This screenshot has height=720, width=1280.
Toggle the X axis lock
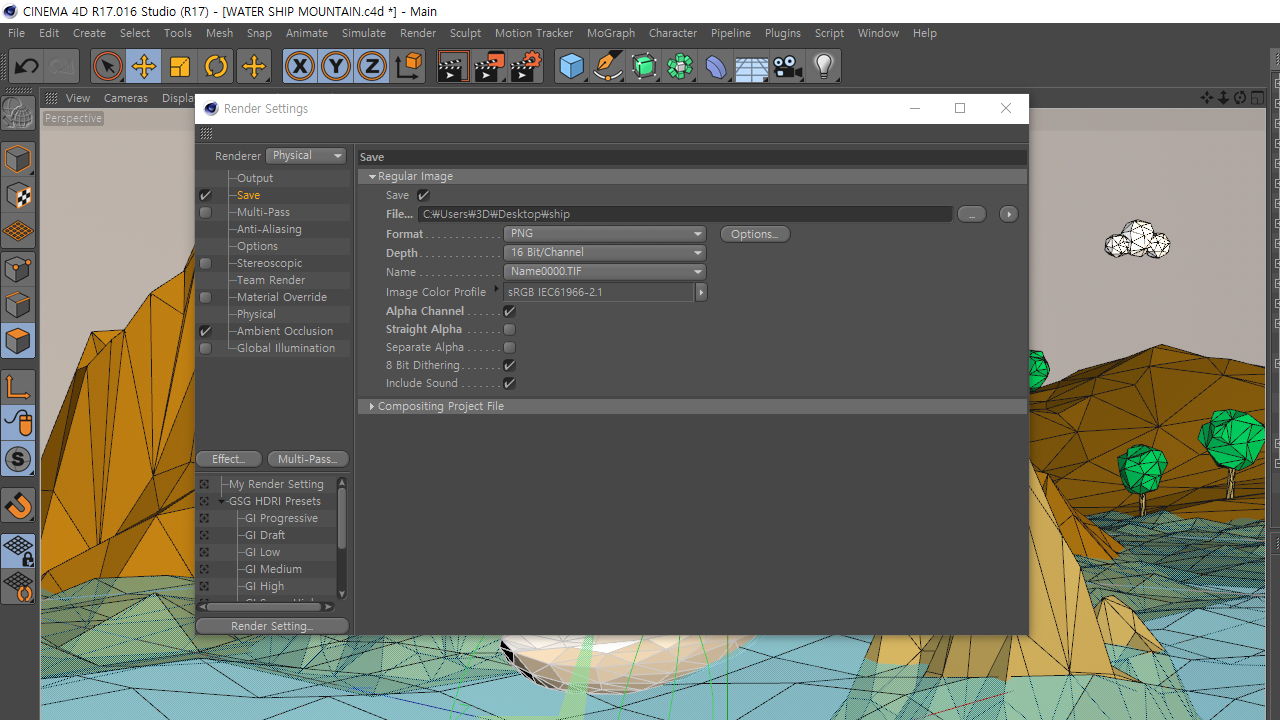tap(299, 67)
